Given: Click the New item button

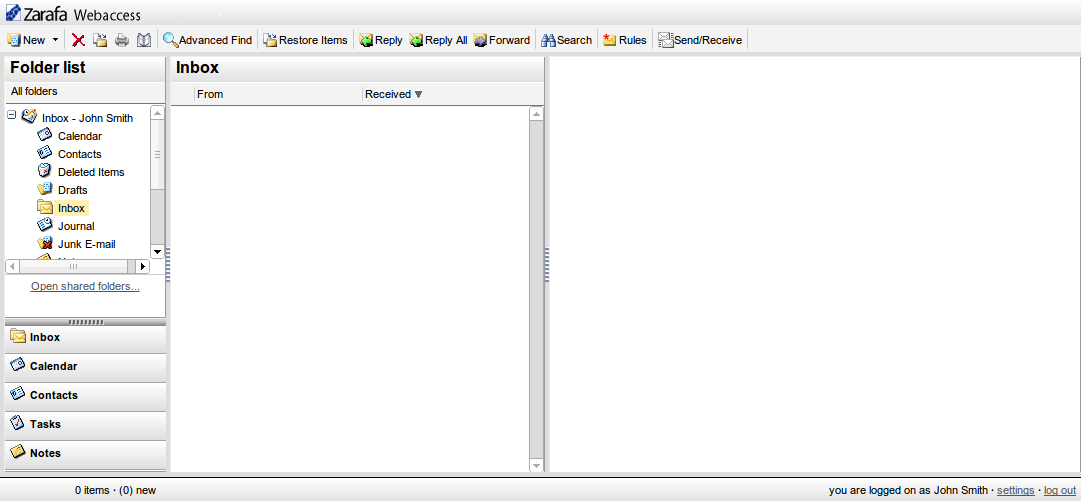Looking at the screenshot, I should coord(26,40).
